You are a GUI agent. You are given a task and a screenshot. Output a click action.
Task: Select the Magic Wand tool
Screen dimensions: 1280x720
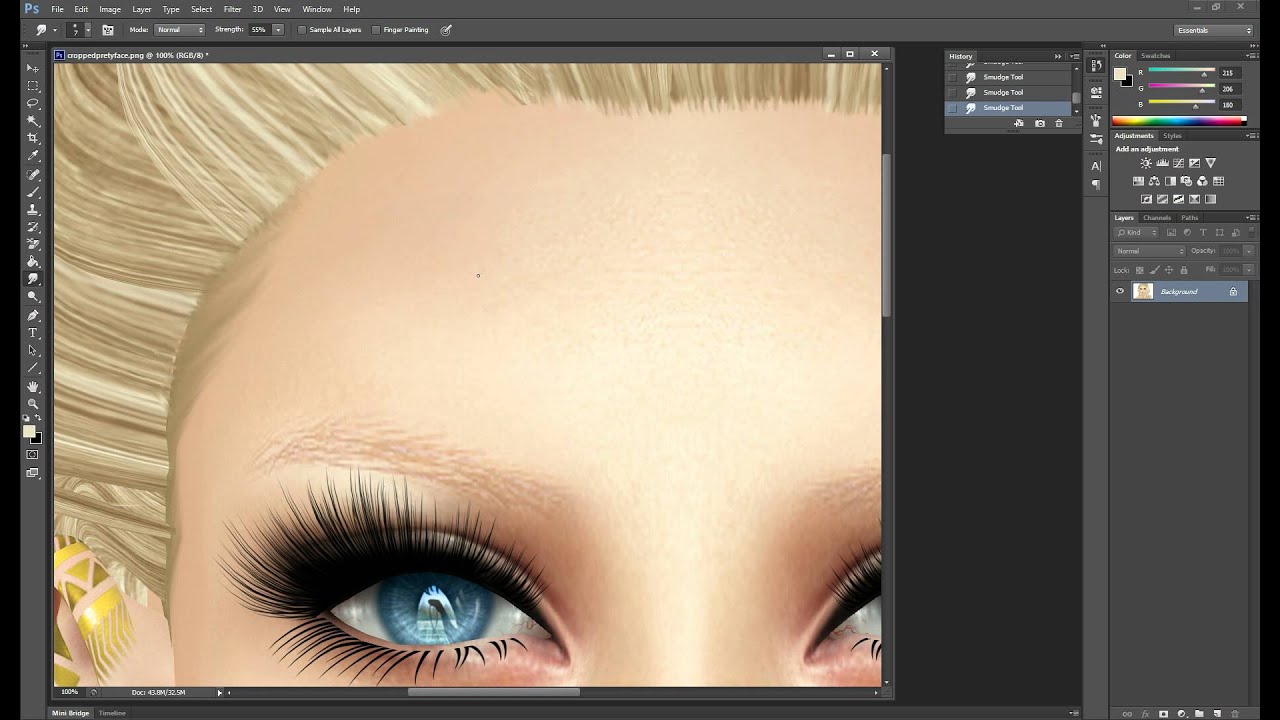pos(33,120)
